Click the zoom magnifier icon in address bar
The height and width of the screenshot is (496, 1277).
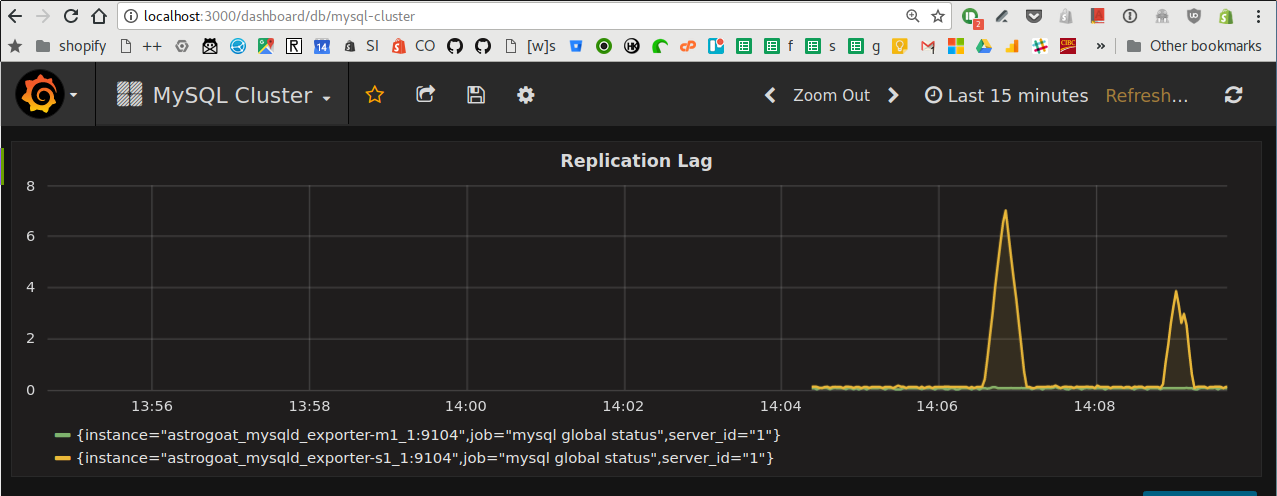click(913, 16)
